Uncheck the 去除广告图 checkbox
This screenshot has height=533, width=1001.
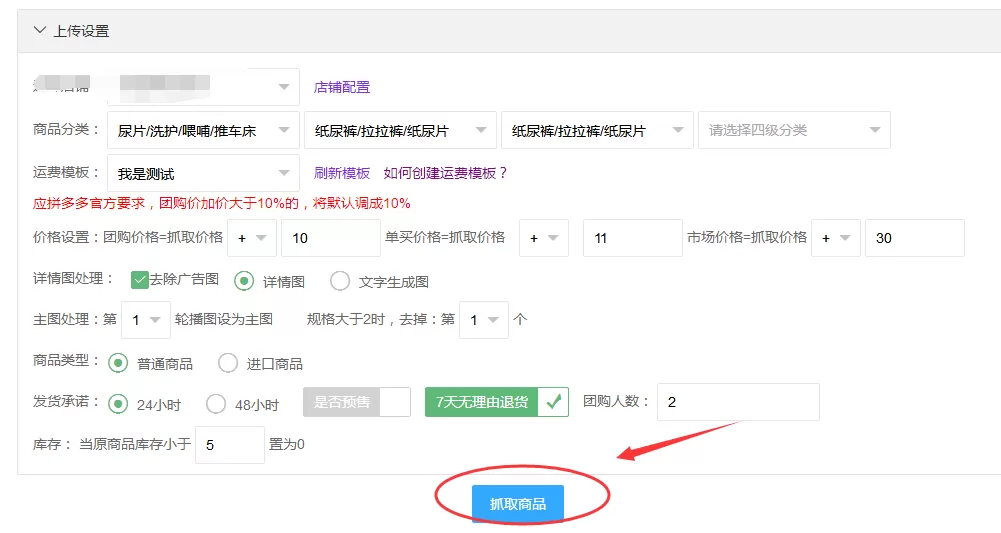(x=139, y=280)
